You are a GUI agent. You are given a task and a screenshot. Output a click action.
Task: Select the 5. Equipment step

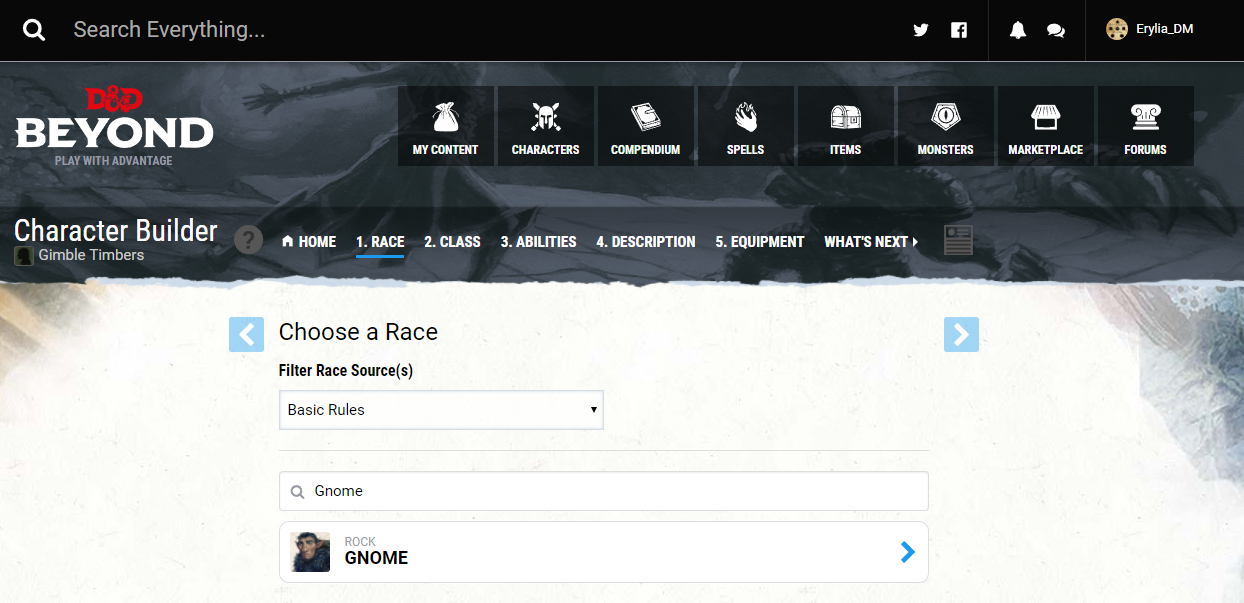pos(760,242)
